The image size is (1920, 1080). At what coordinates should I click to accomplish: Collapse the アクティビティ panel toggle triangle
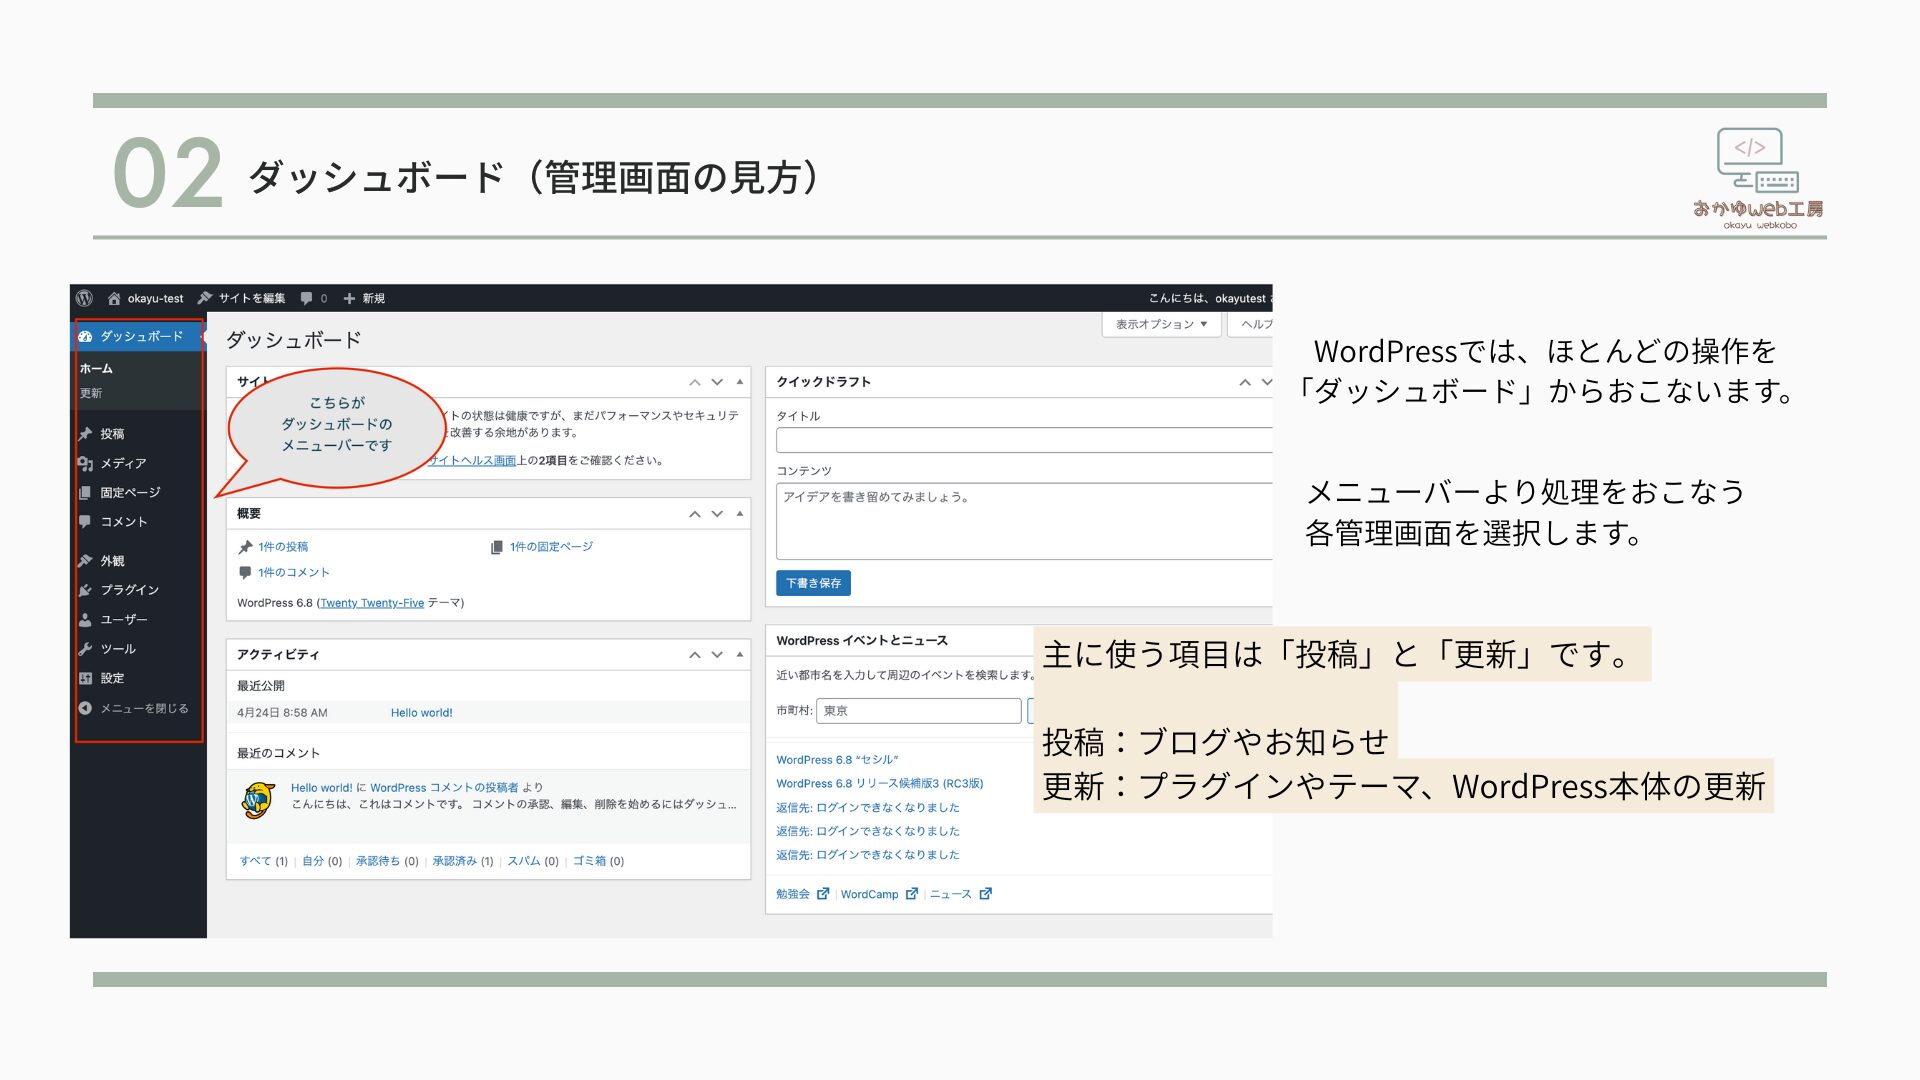(740, 655)
